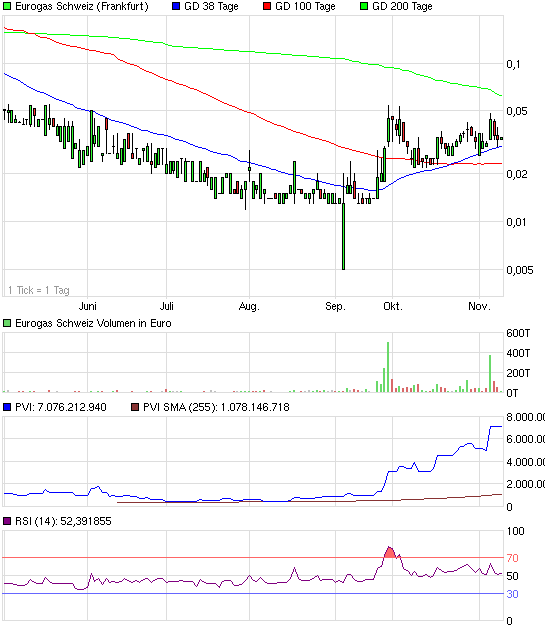The width and height of the screenshot is (545, 629).
Task: Click the 0,01 price axis label
Action: 517,222
